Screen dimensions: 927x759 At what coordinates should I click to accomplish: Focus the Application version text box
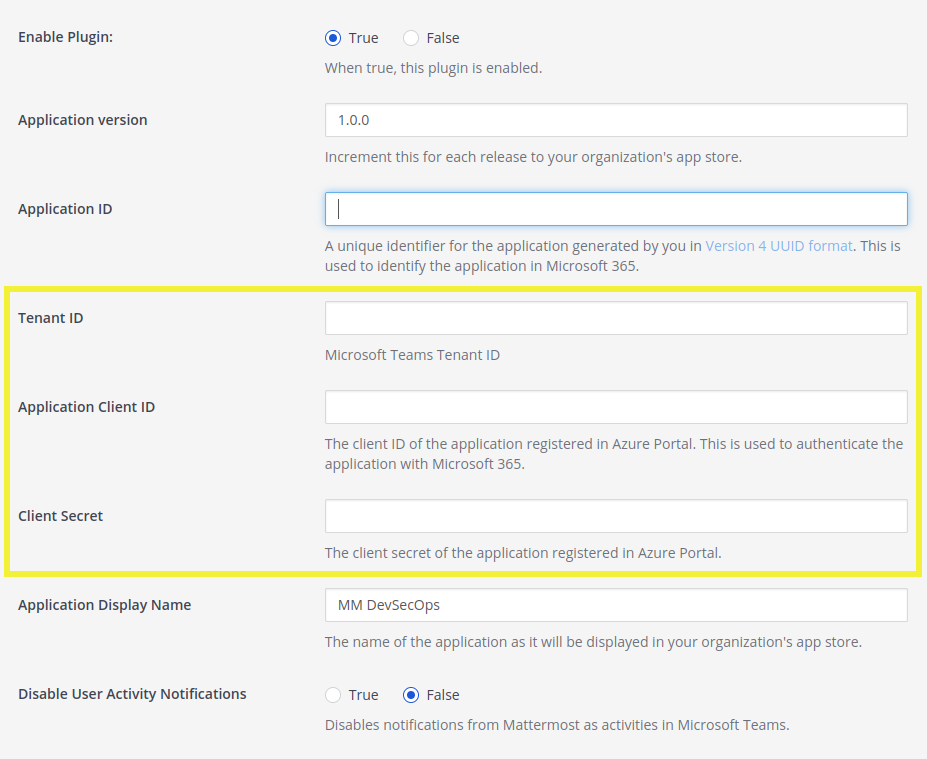pos(616,120)
